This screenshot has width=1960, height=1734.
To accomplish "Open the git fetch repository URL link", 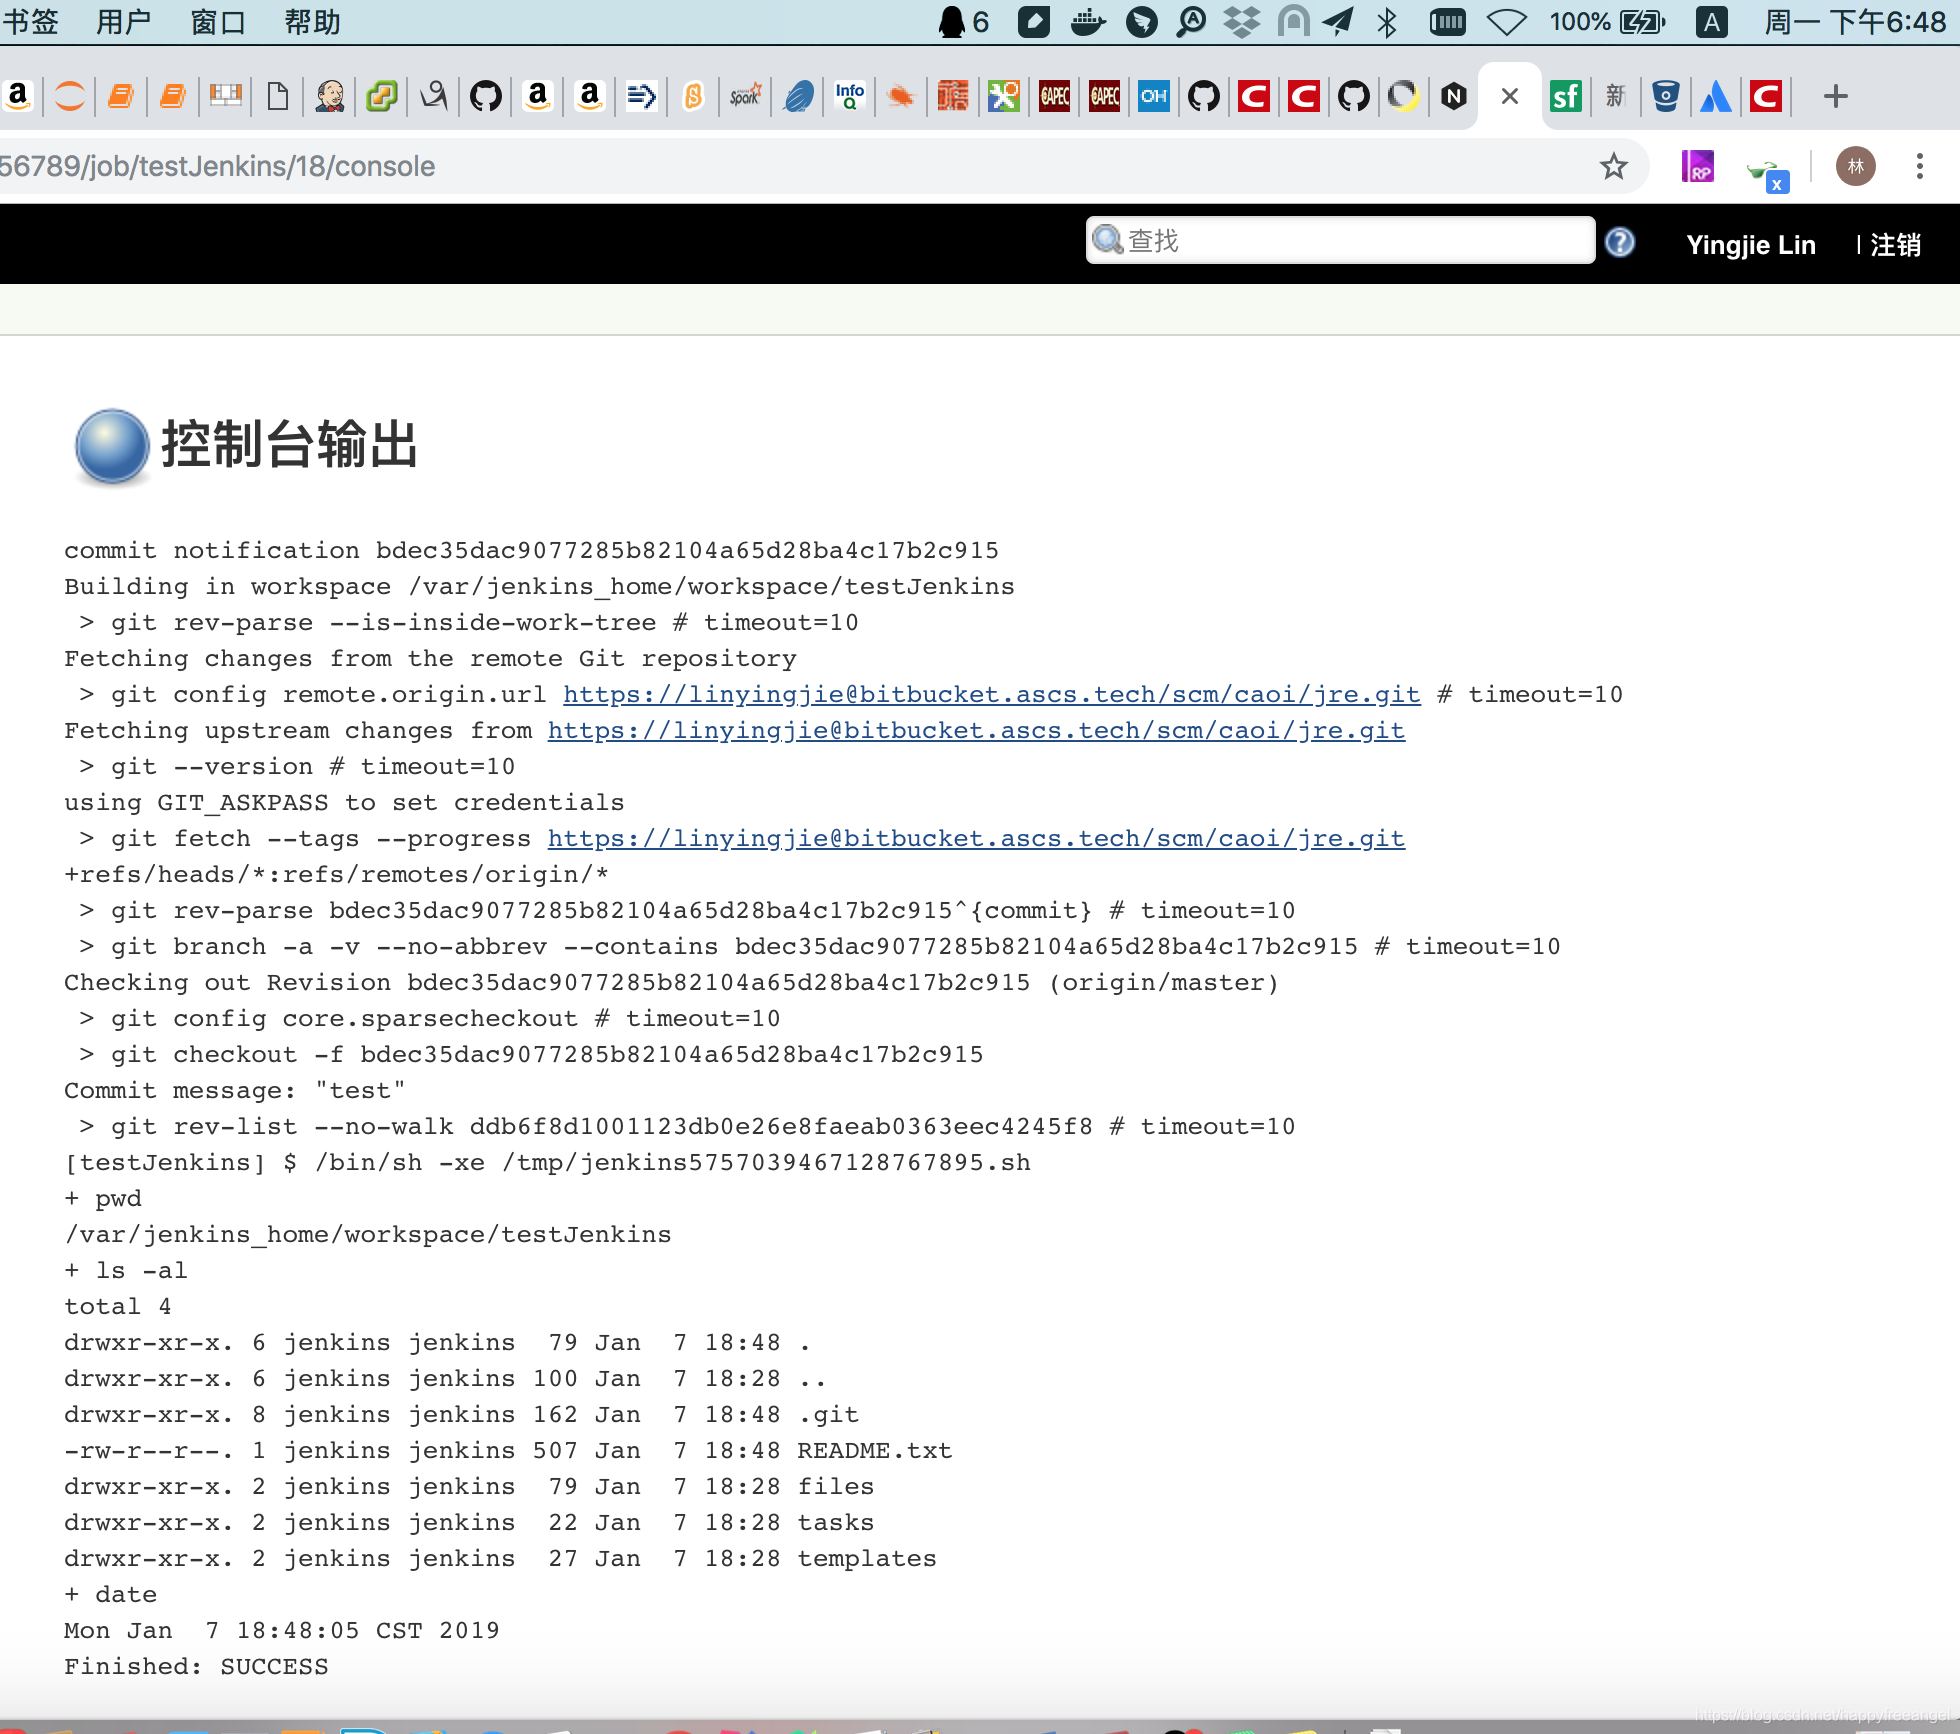I will [x=976, y=839].
